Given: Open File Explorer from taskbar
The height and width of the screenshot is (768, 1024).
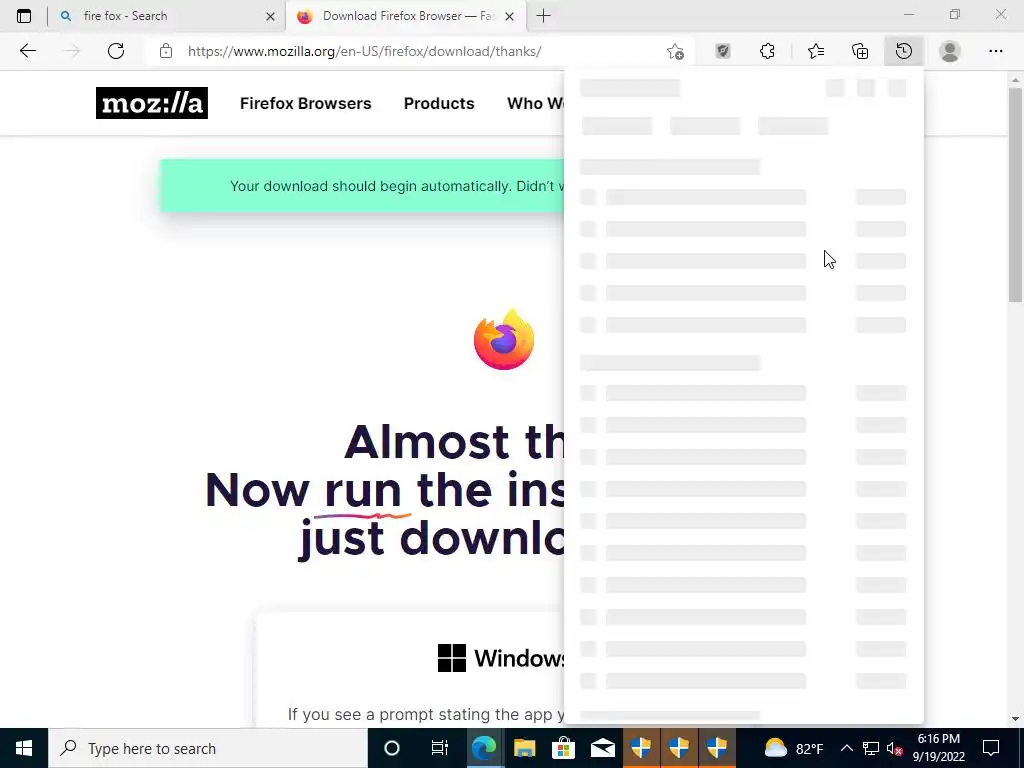Looking at the screenshot, I should [x=524, y=748].
